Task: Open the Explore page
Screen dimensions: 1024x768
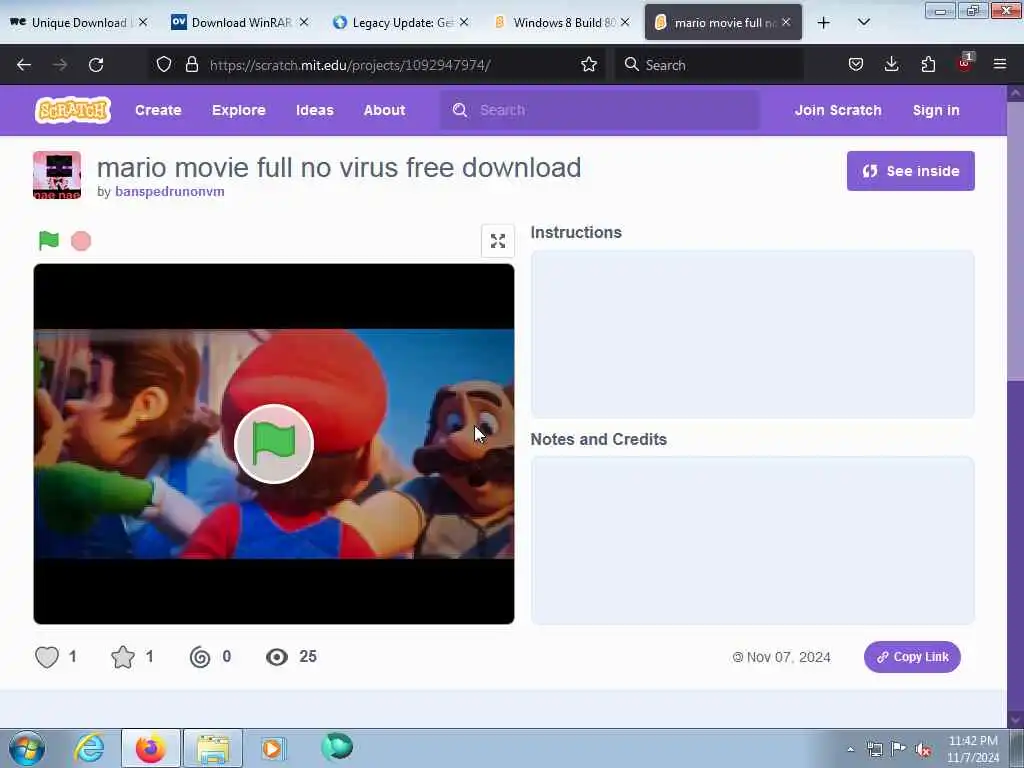Action: (238, 110)
